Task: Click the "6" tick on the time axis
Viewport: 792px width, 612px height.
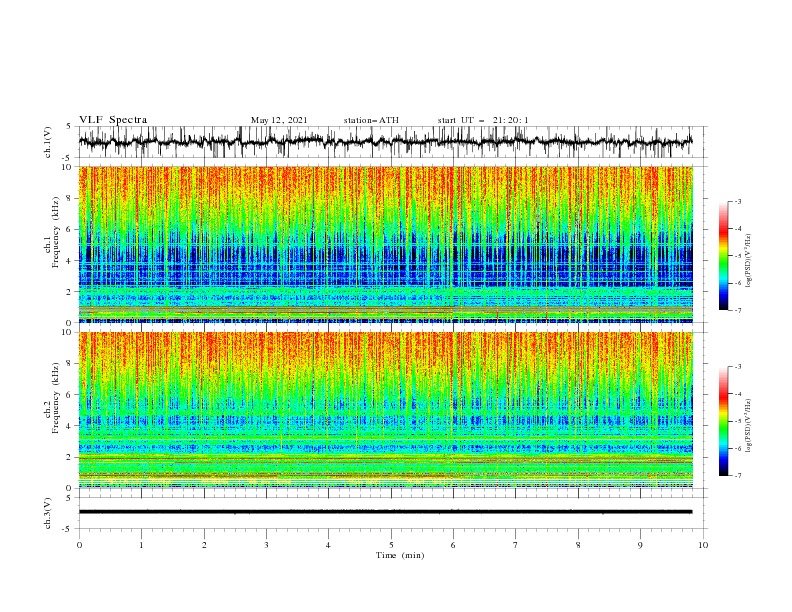Action: 453,545
